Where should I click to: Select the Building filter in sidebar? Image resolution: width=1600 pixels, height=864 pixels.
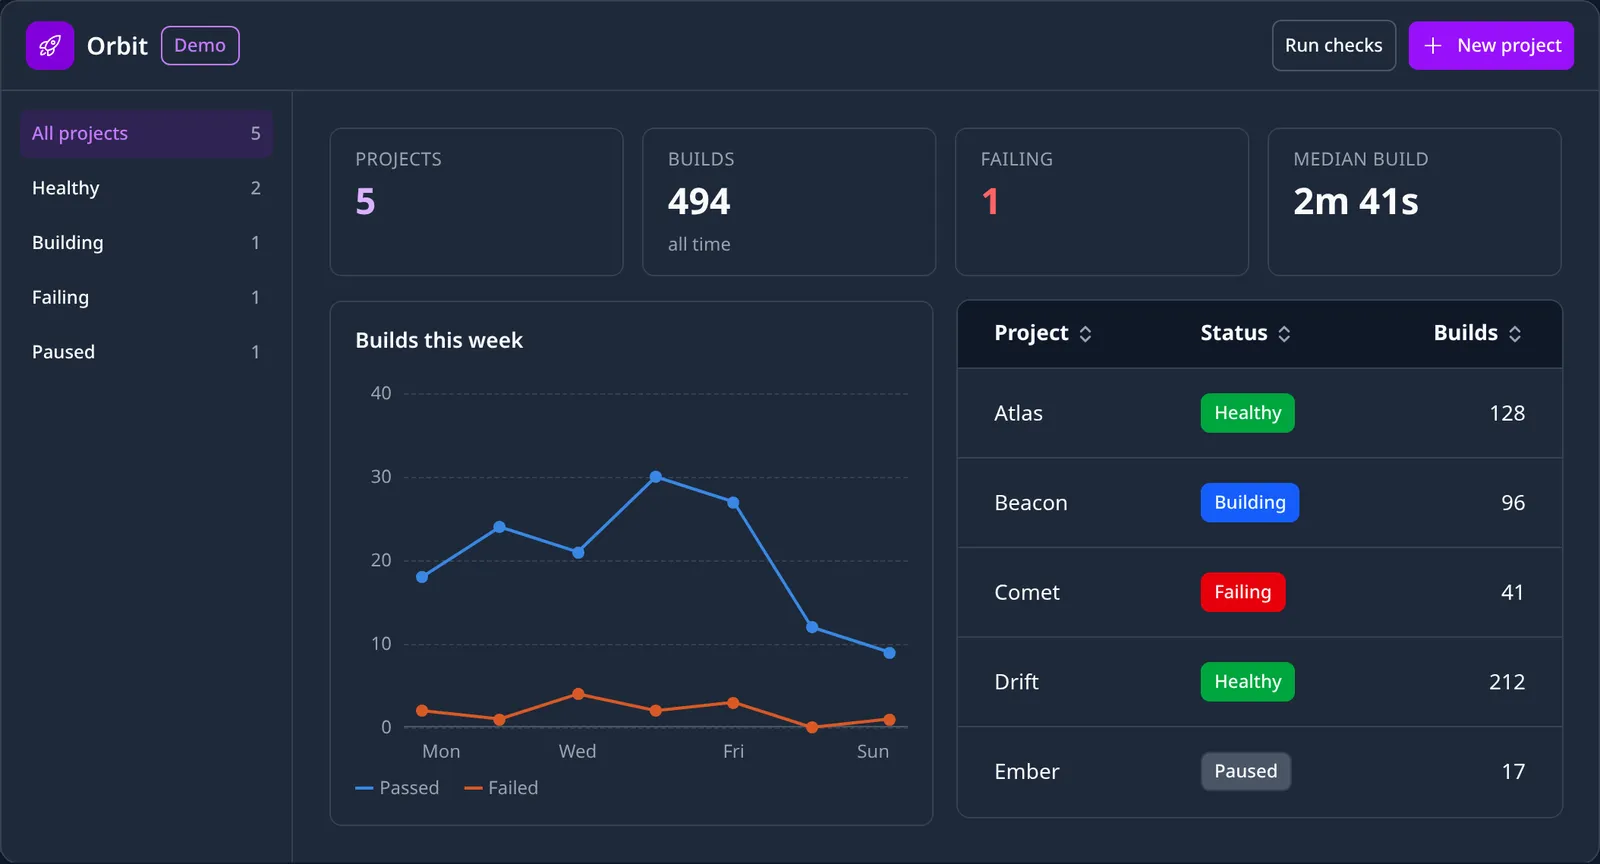pos(146,243)
